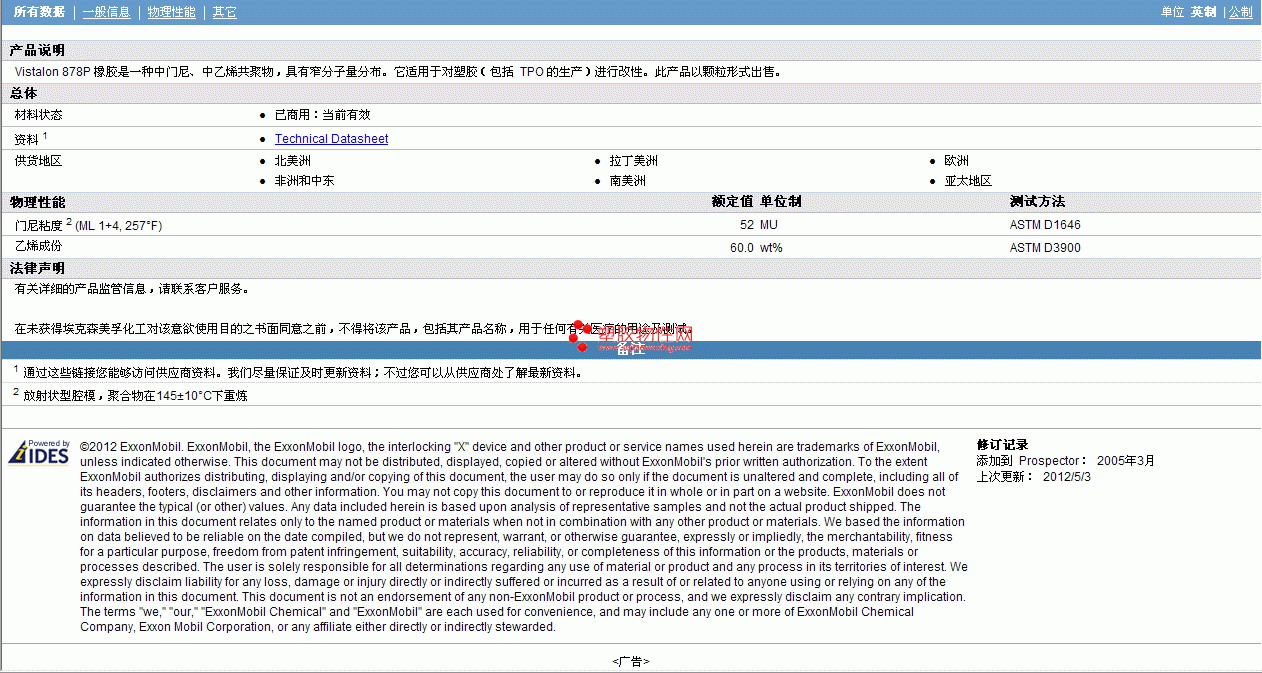Screen dimensions: 1262x673
Task: Select the ethylene content value 60.0
Action: click(x=742, y=247)
